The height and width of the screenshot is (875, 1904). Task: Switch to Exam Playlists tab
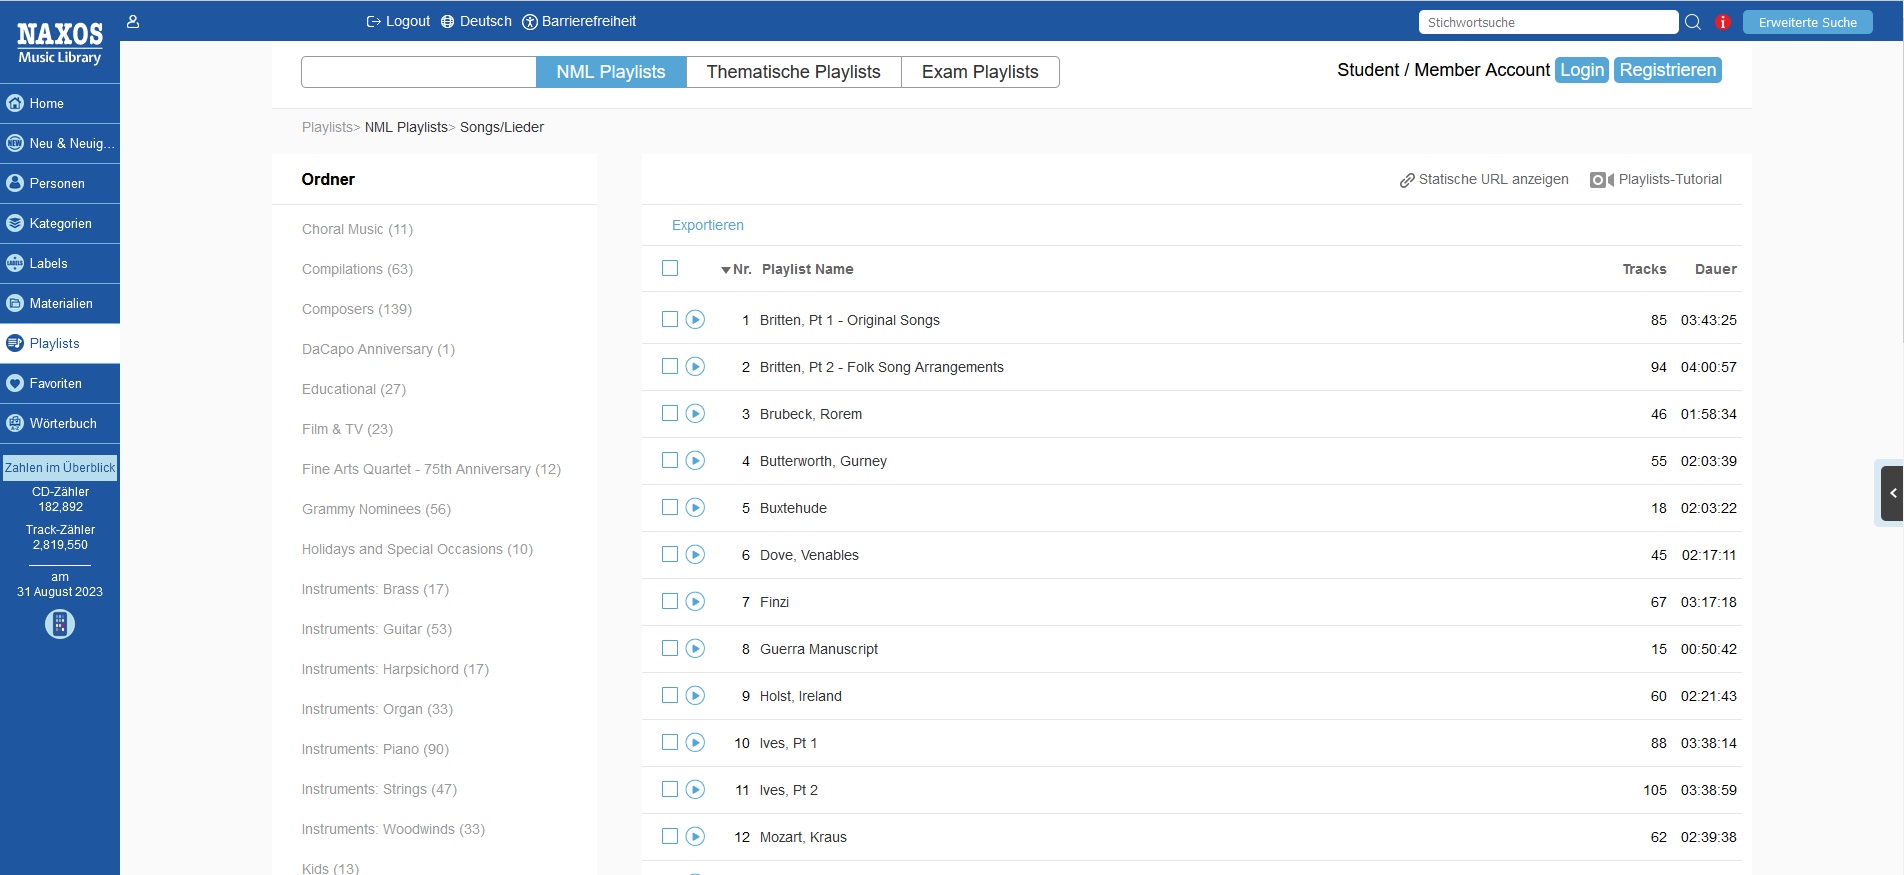979,72
